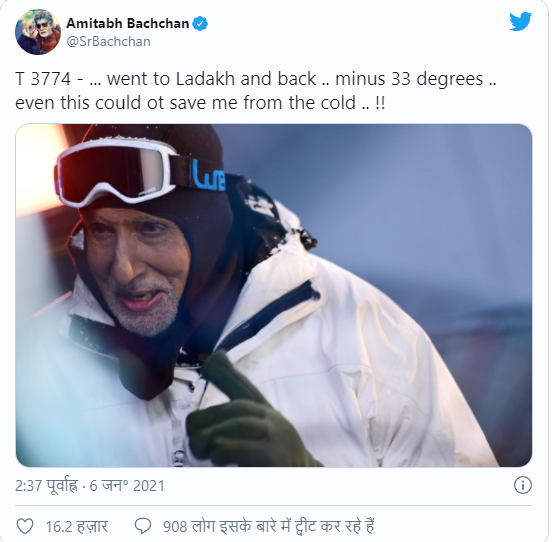Click the Twitter bird logo
Screen dimensions: 552x542
(x=520, y=21)
